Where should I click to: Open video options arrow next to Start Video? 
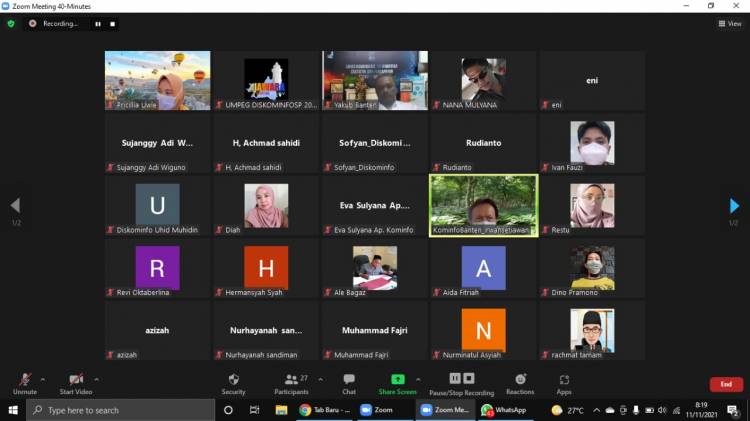click(96, 379)
